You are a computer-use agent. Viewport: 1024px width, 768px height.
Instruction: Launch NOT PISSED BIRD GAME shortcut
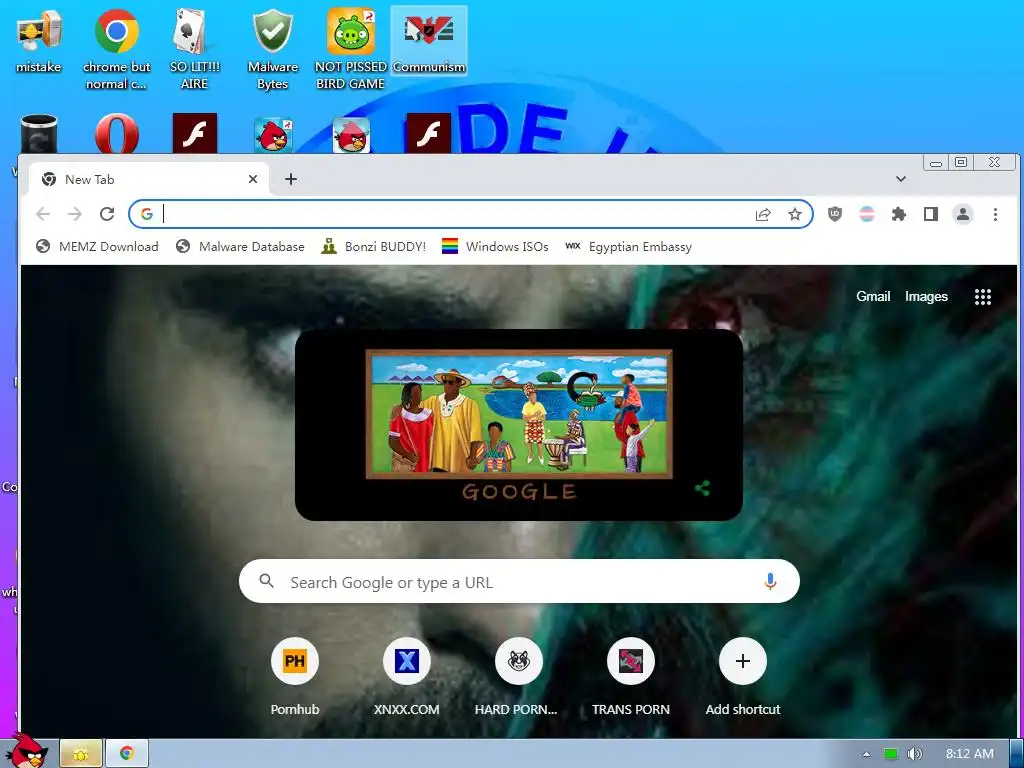pyautogui.click(x=351, y=49)
